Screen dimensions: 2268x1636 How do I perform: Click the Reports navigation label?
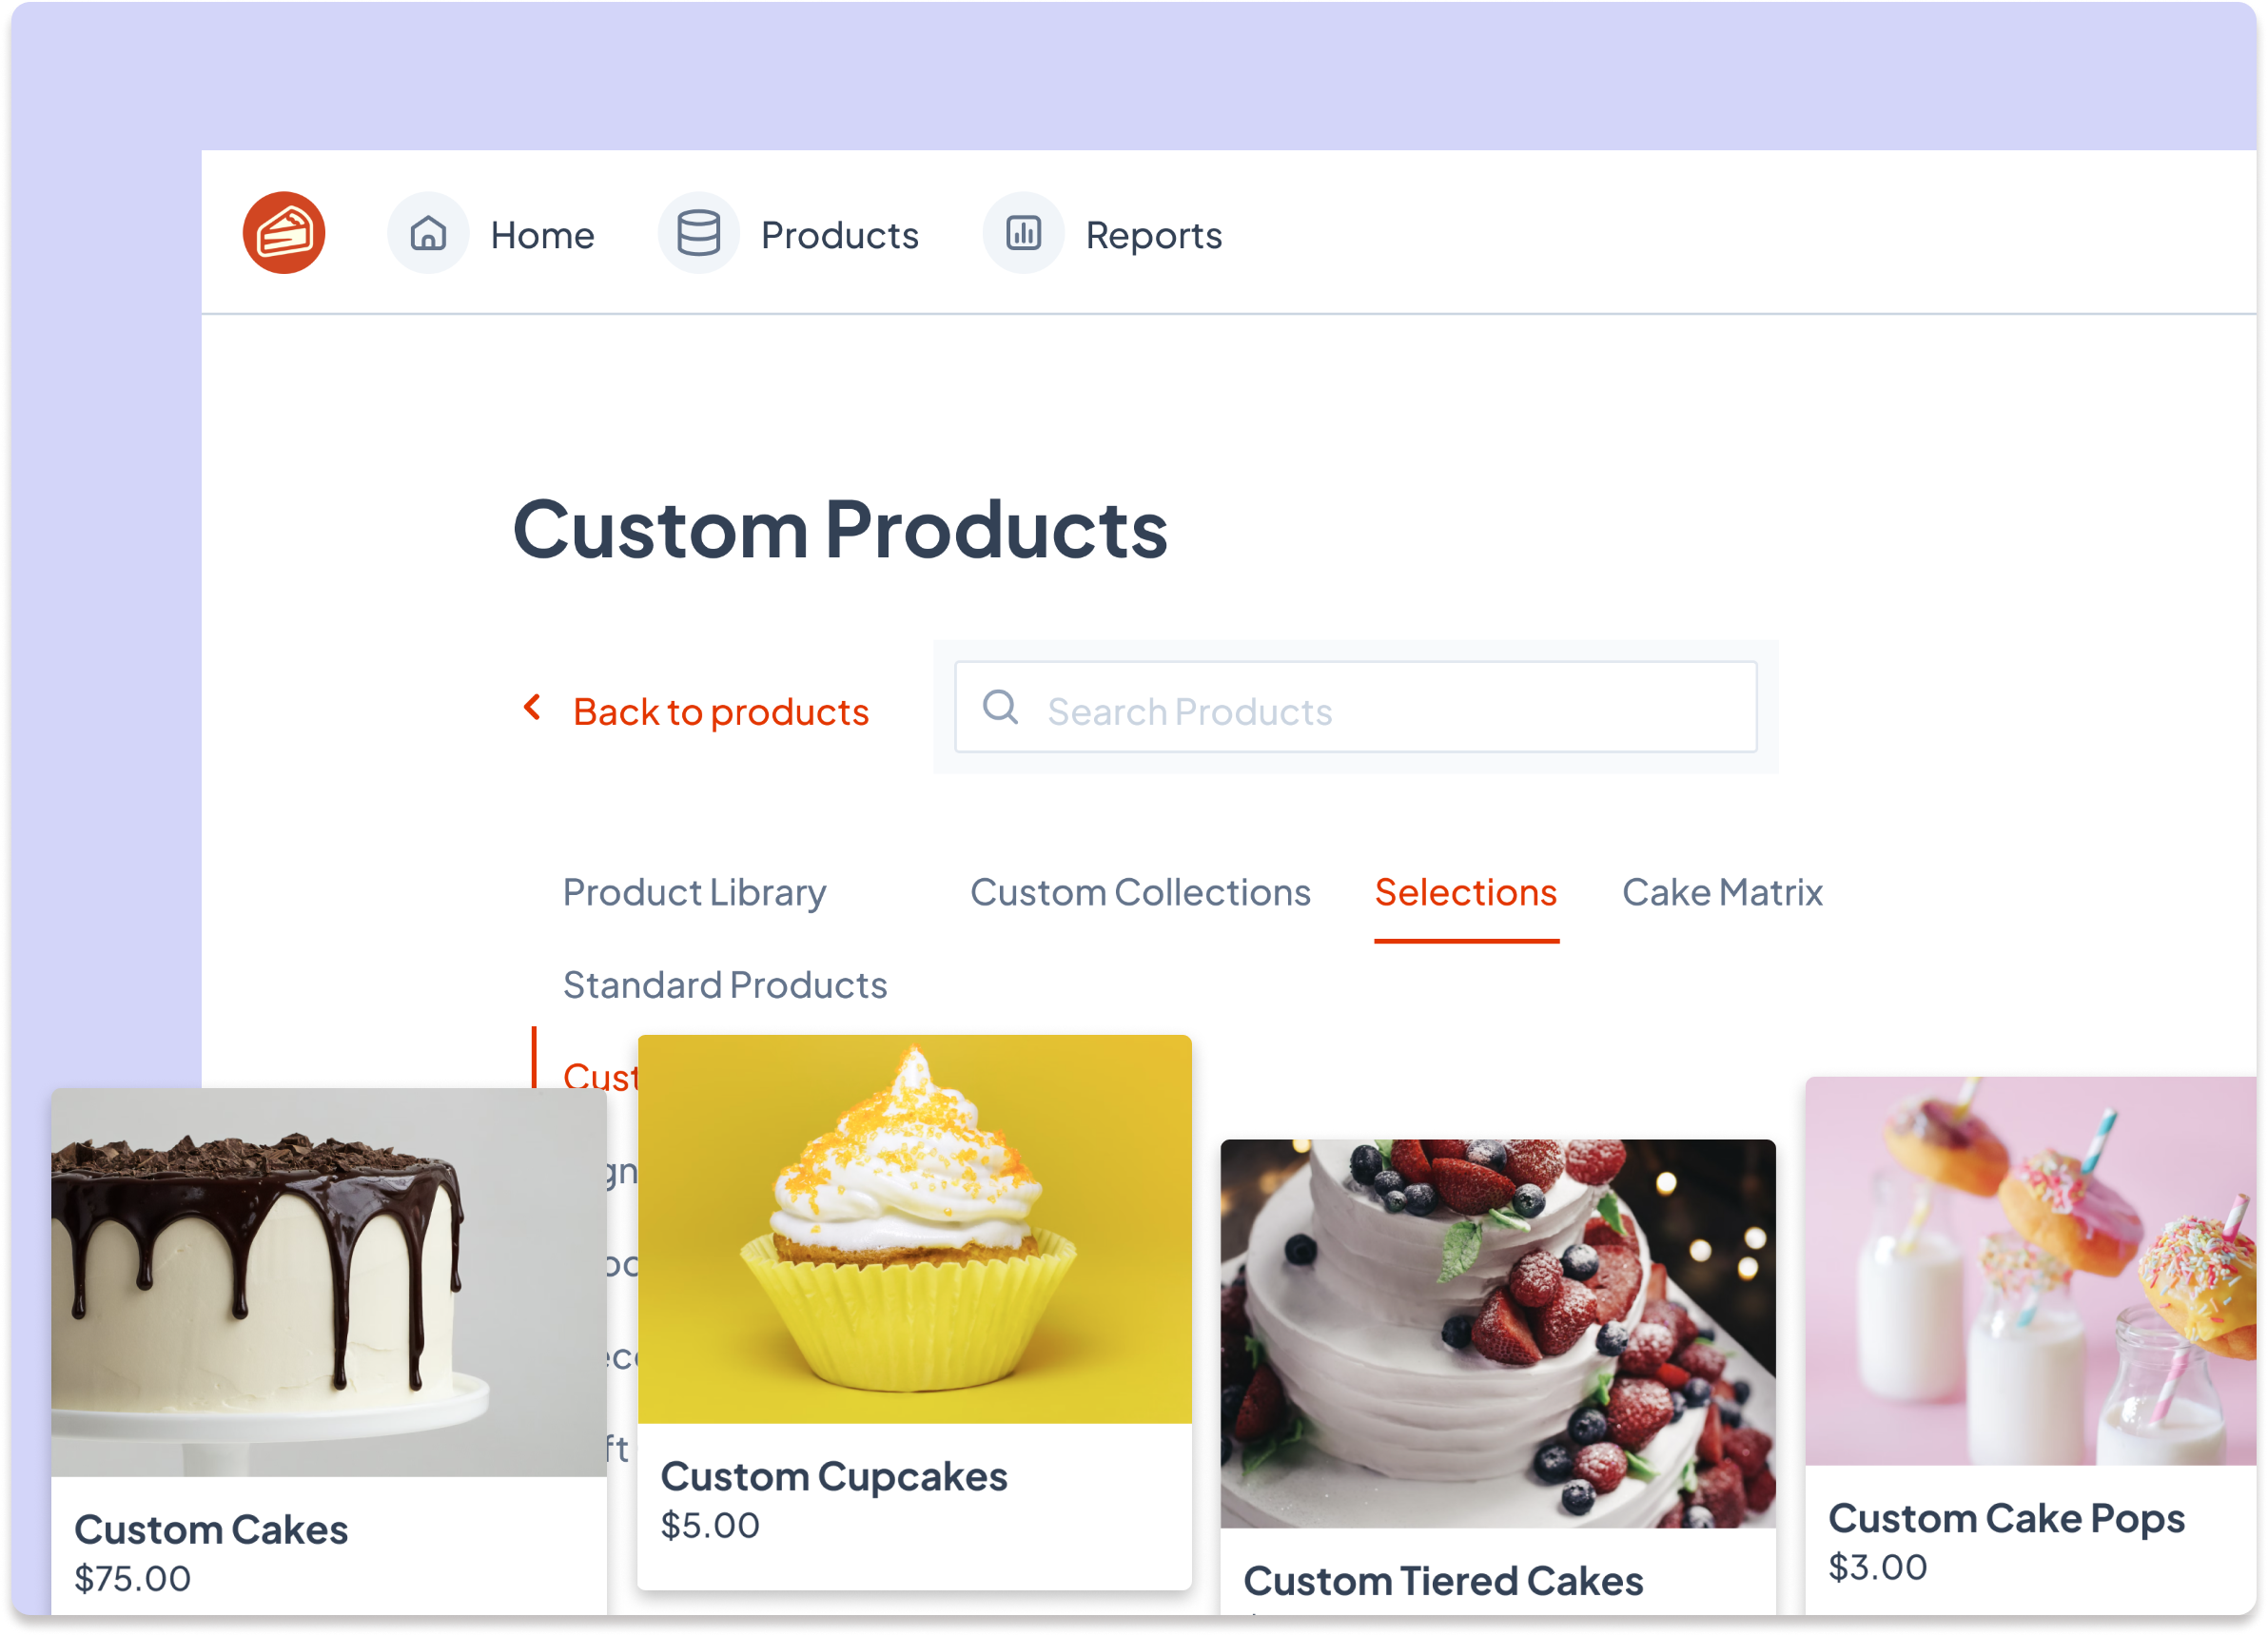pos(1153,234)
